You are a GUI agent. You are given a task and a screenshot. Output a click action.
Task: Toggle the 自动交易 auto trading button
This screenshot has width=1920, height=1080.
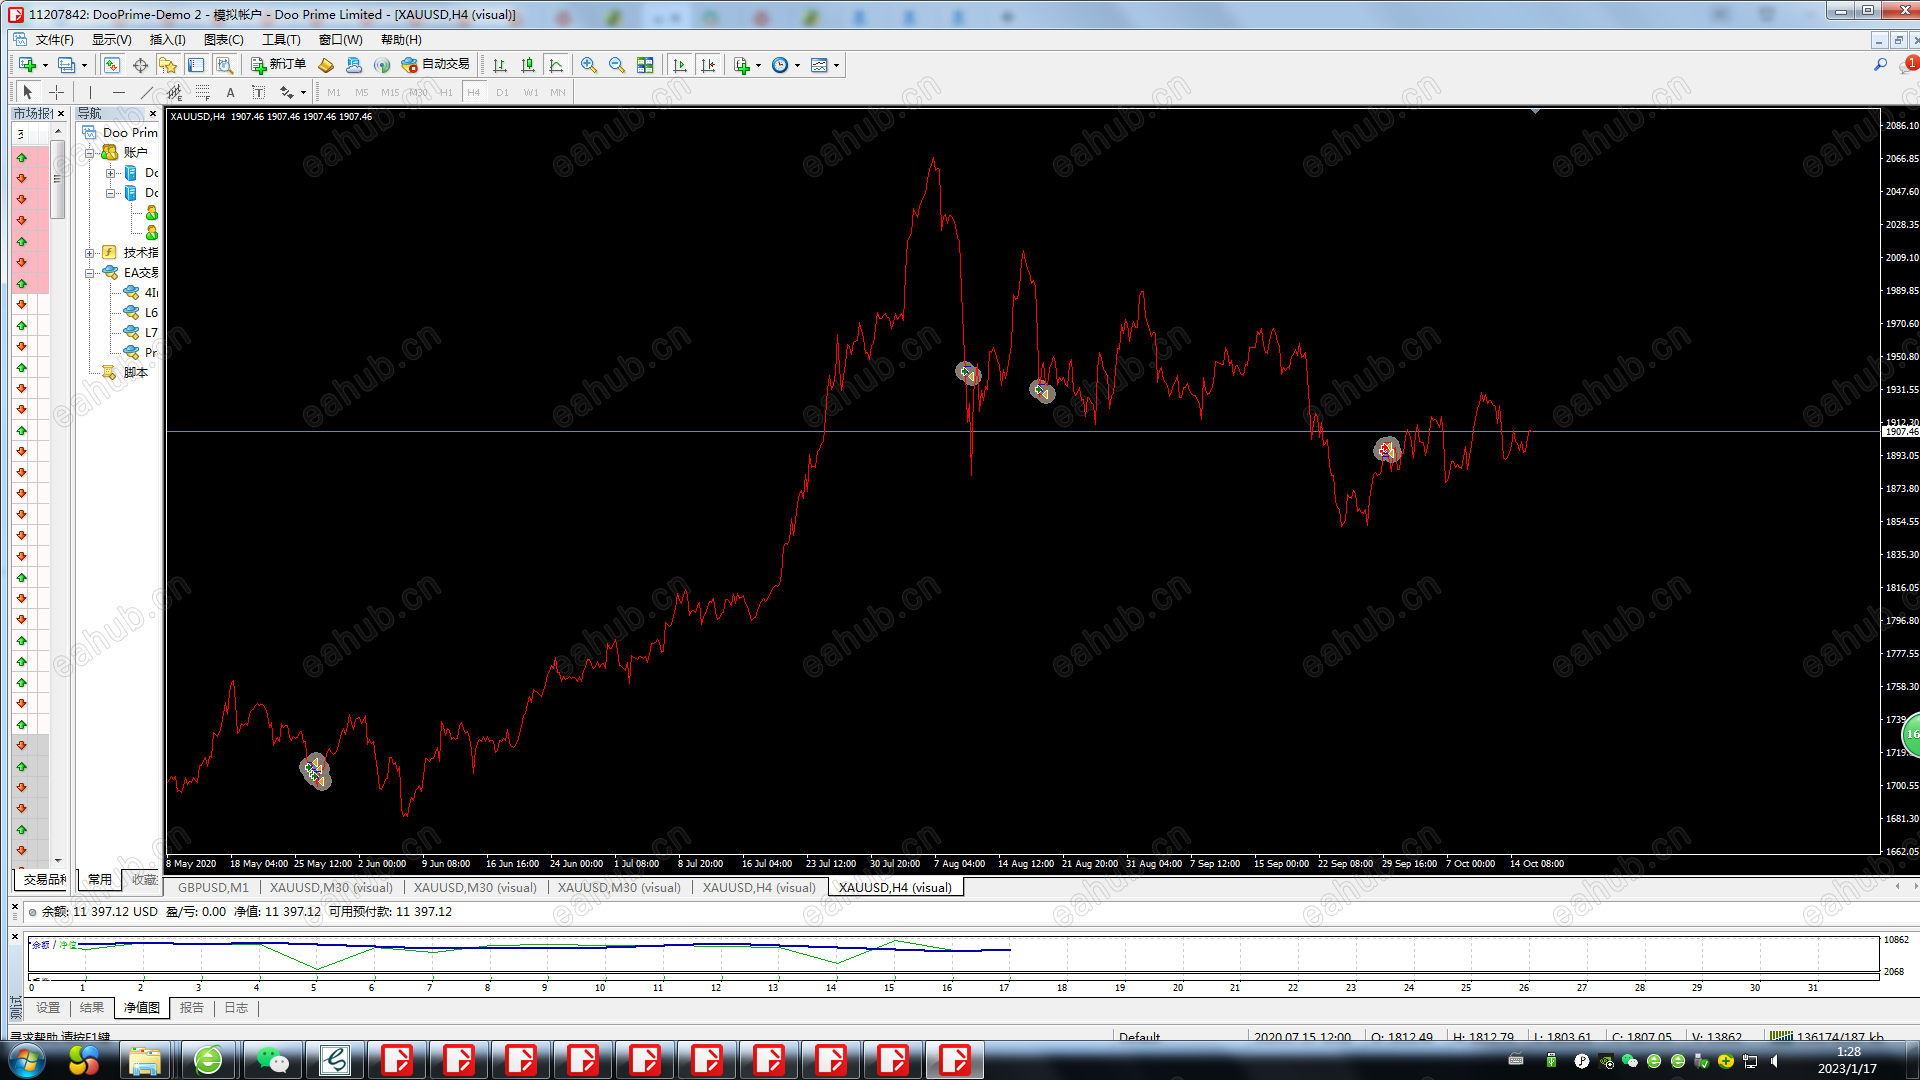tap(435, 65)
